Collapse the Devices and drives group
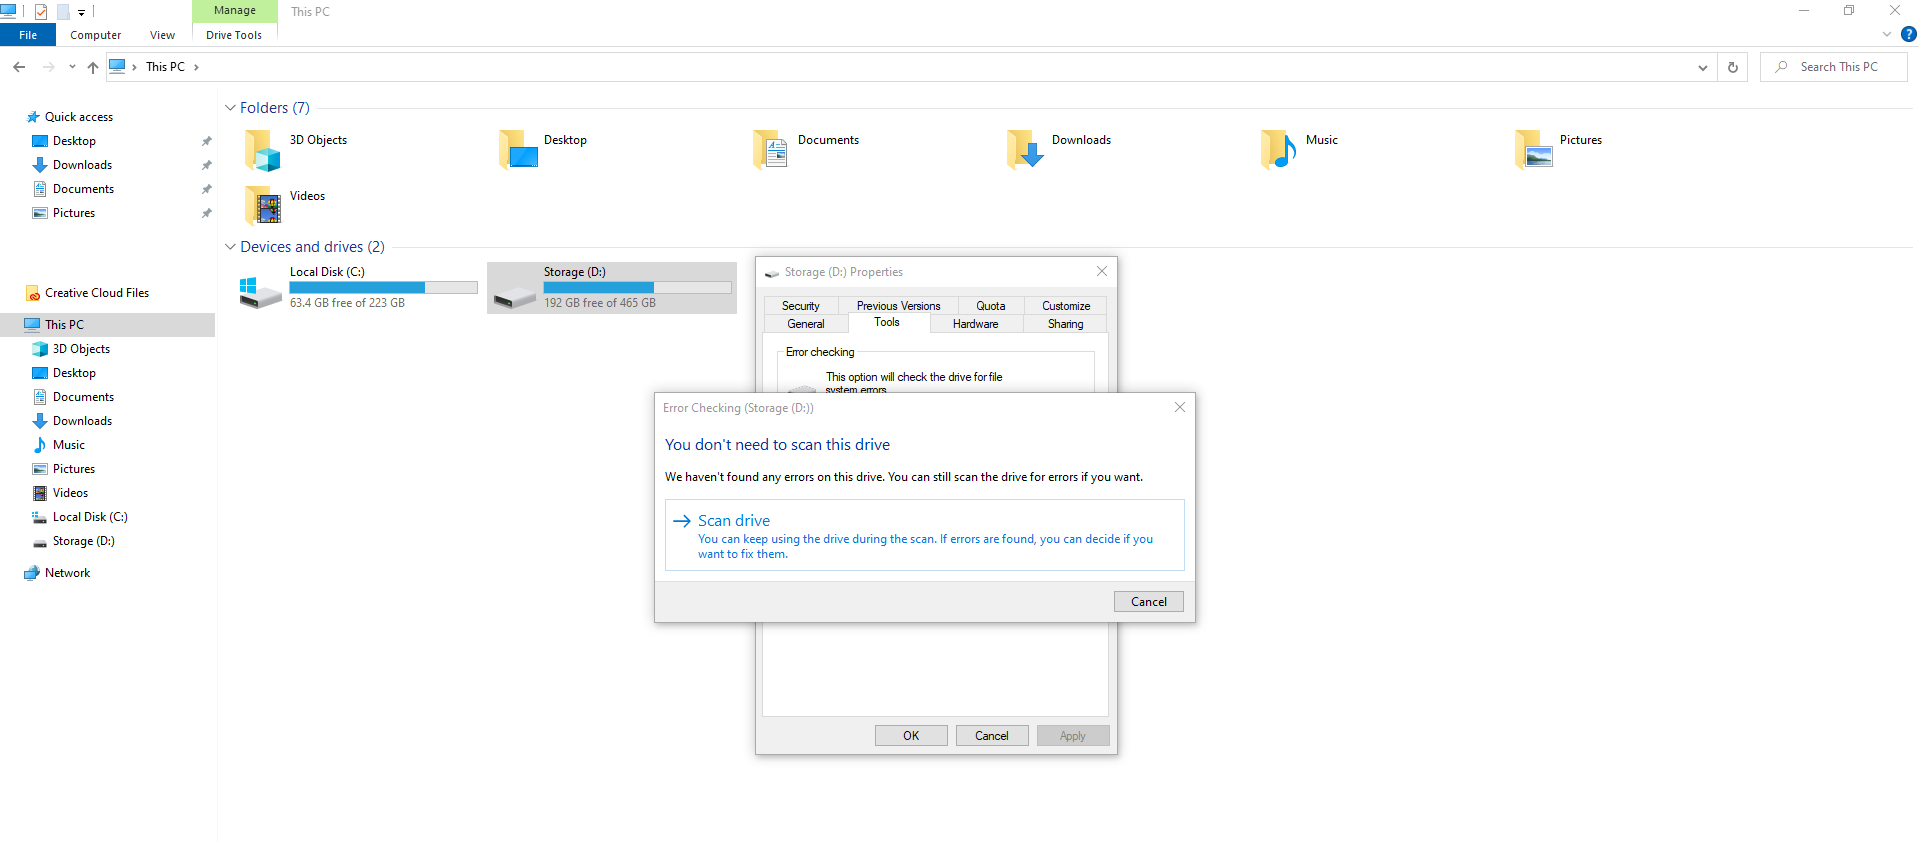This screenshot has width=1919, height=842. [230, 247]
